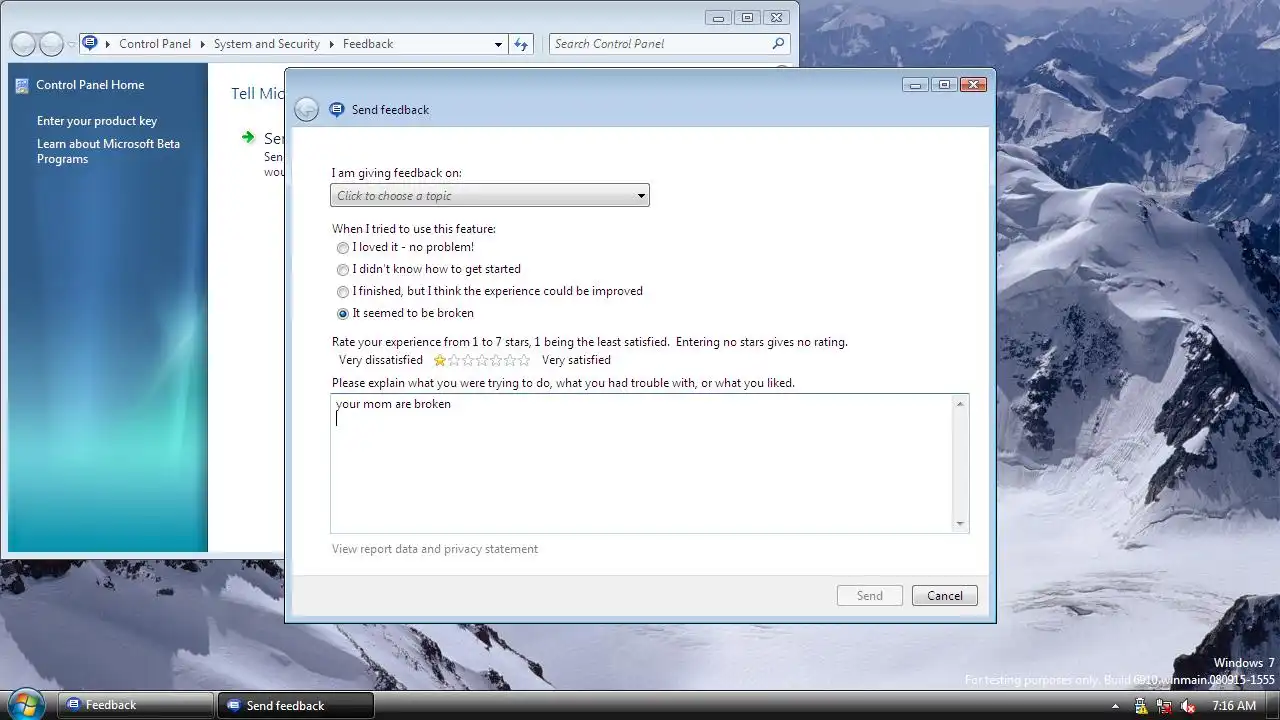Click inside the feedback explanation text box

pyautogui.click(x=641, y=463)
